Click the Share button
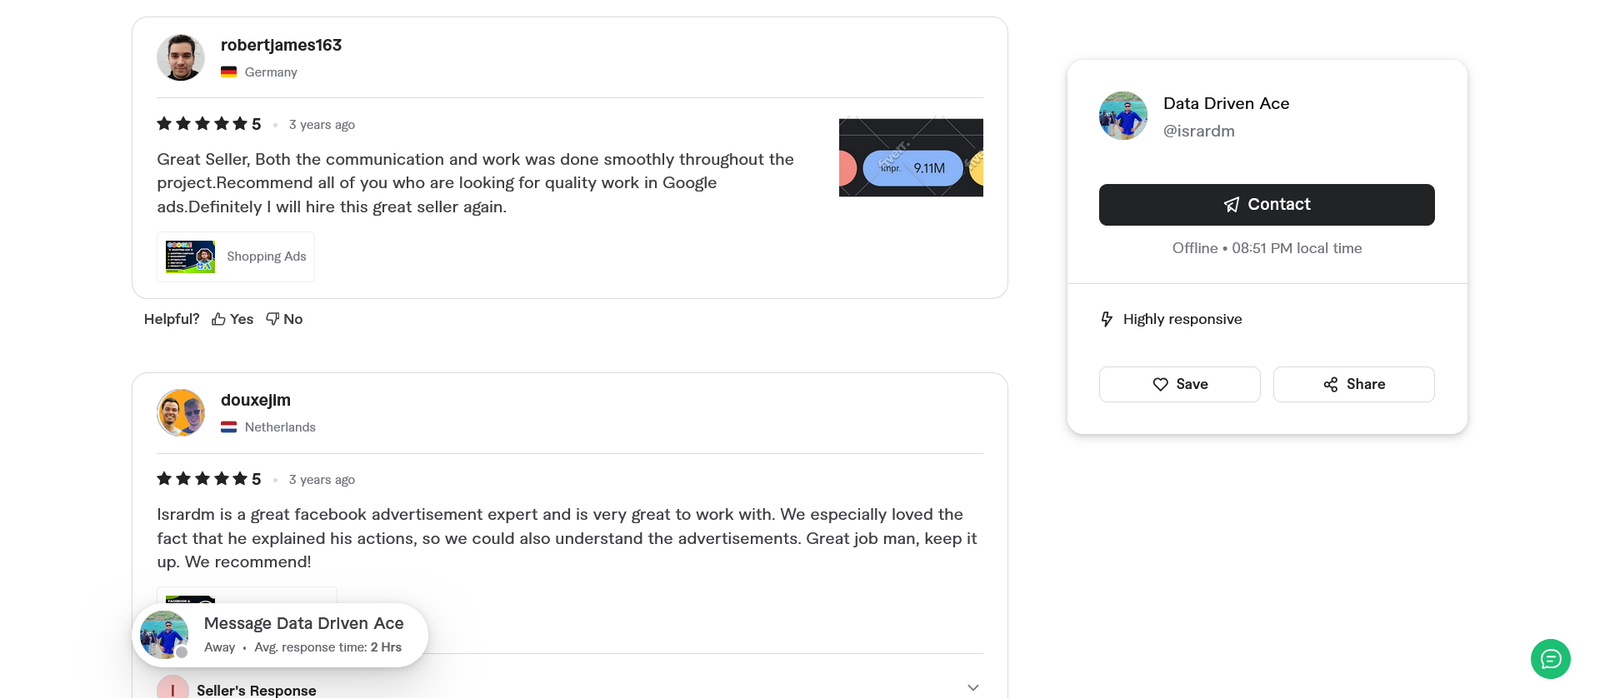 coord(1353,384)
